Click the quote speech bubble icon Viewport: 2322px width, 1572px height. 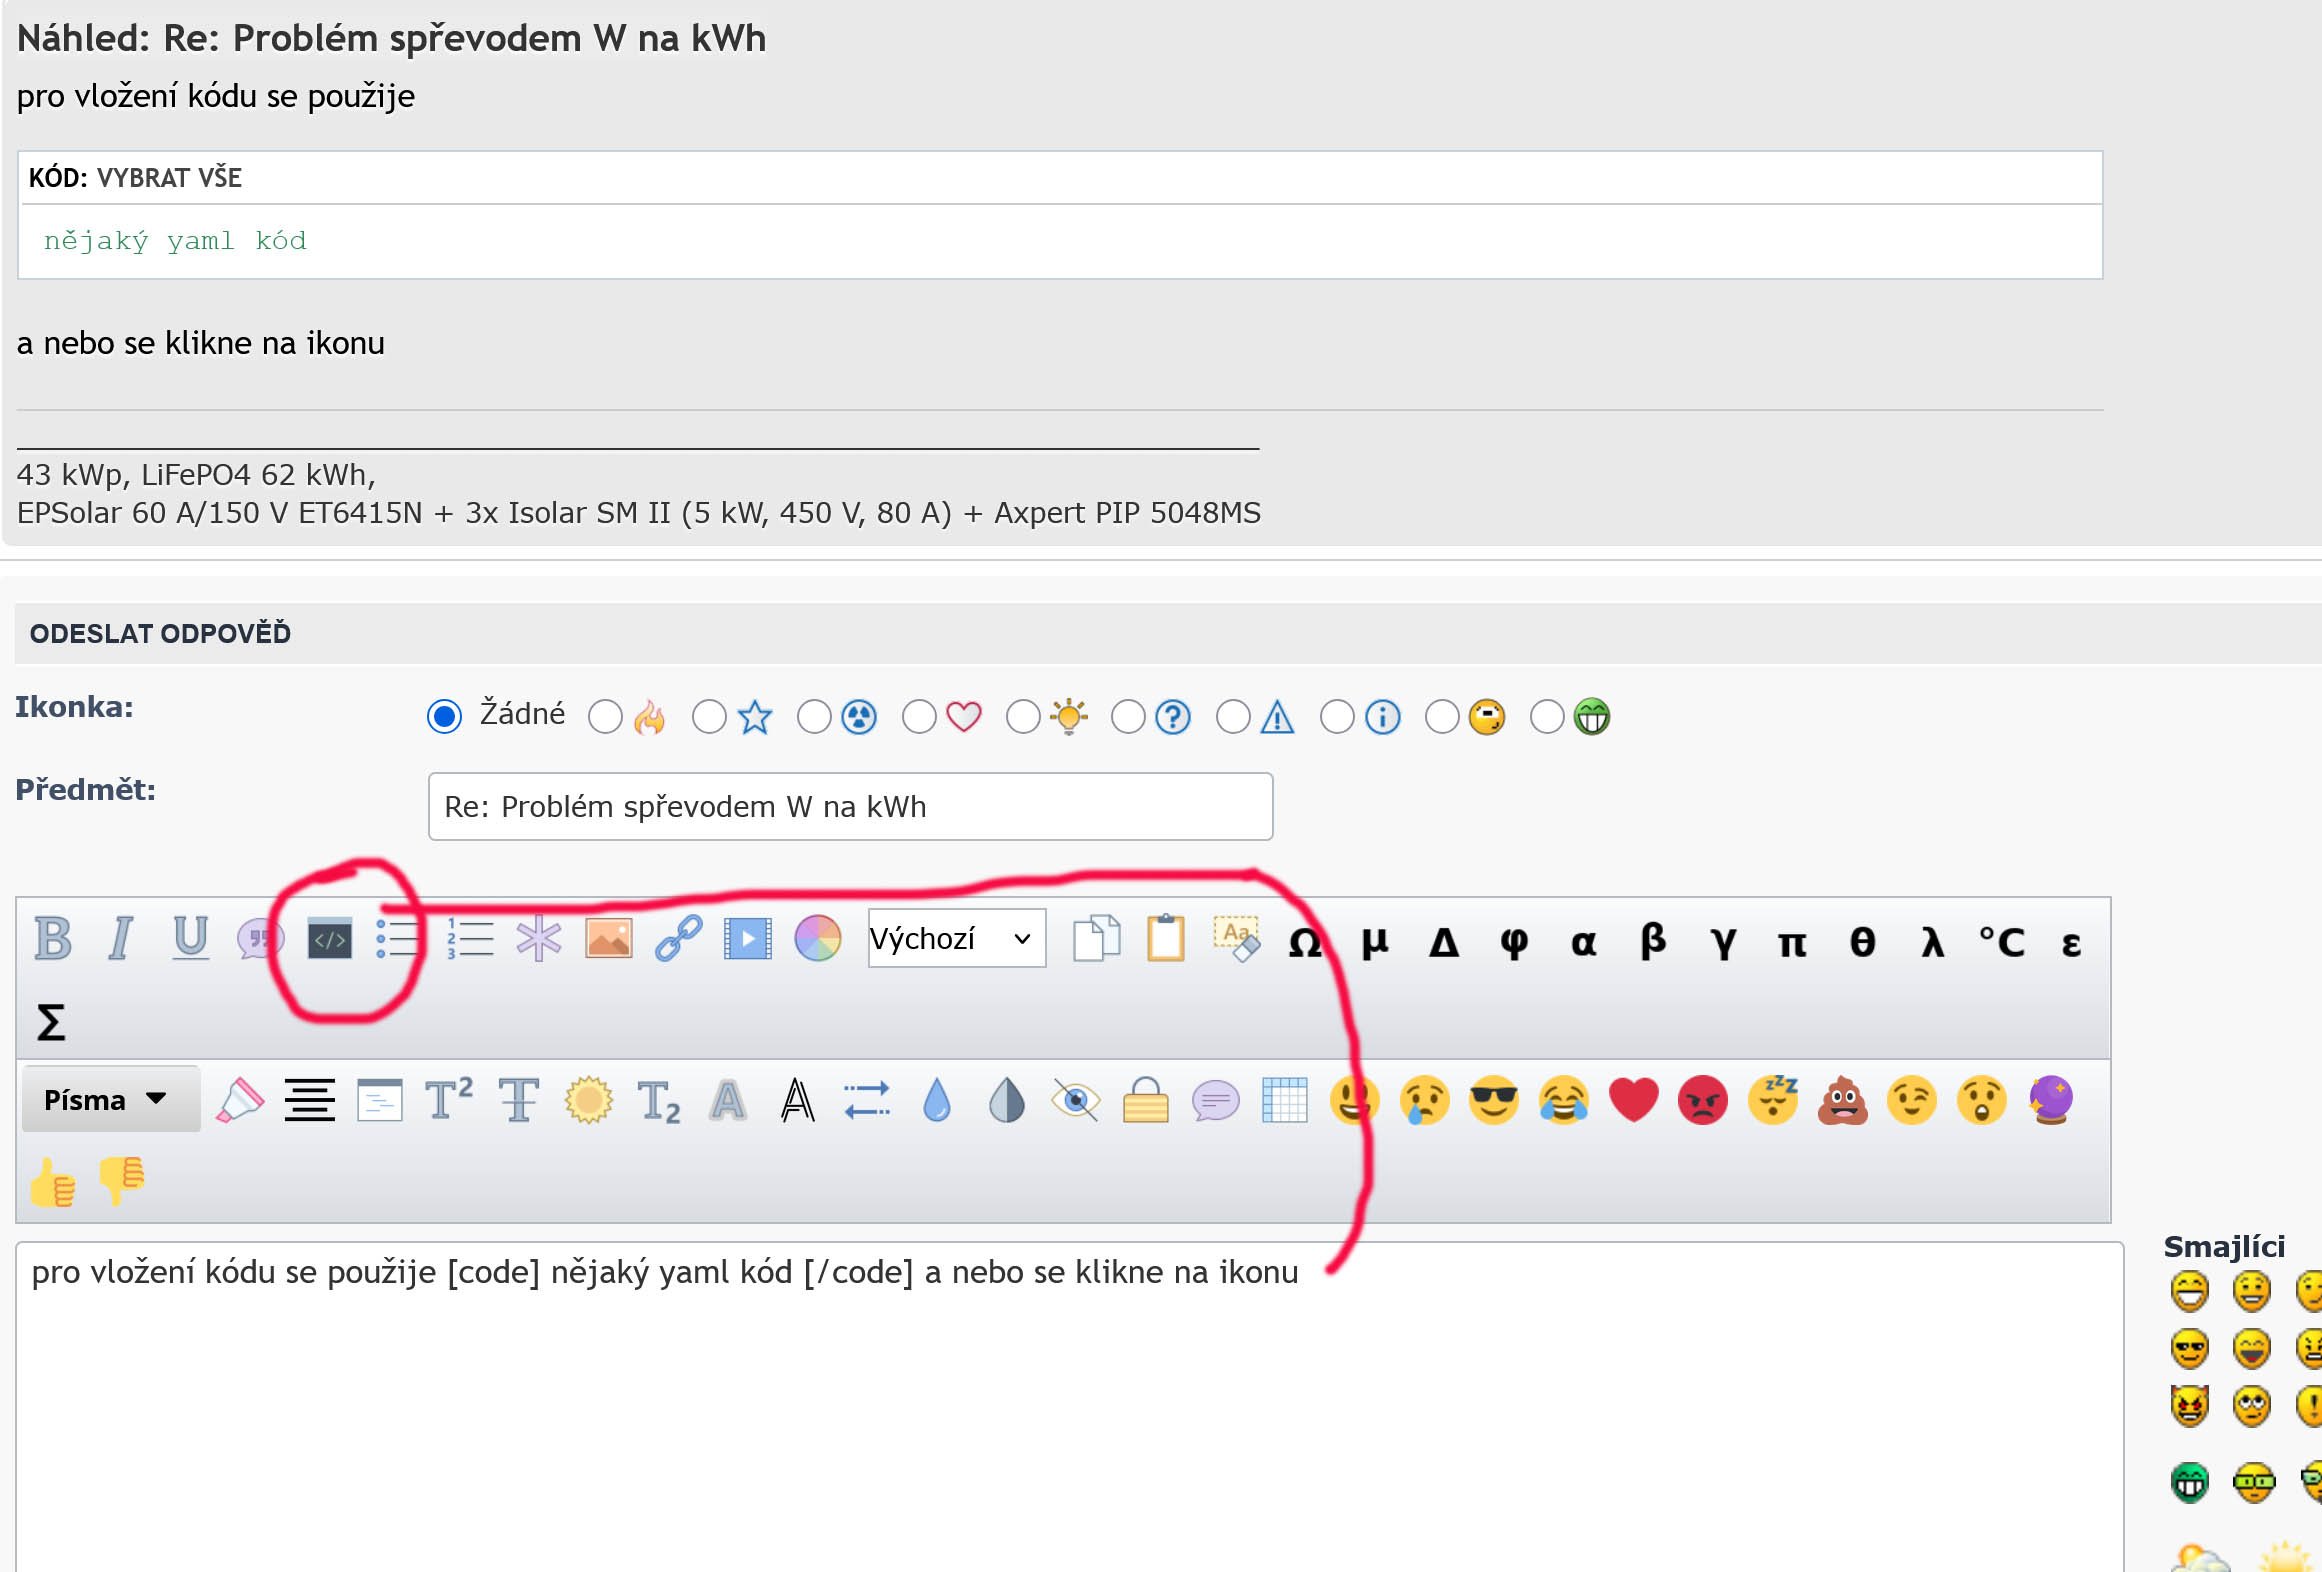click(259, 939)
